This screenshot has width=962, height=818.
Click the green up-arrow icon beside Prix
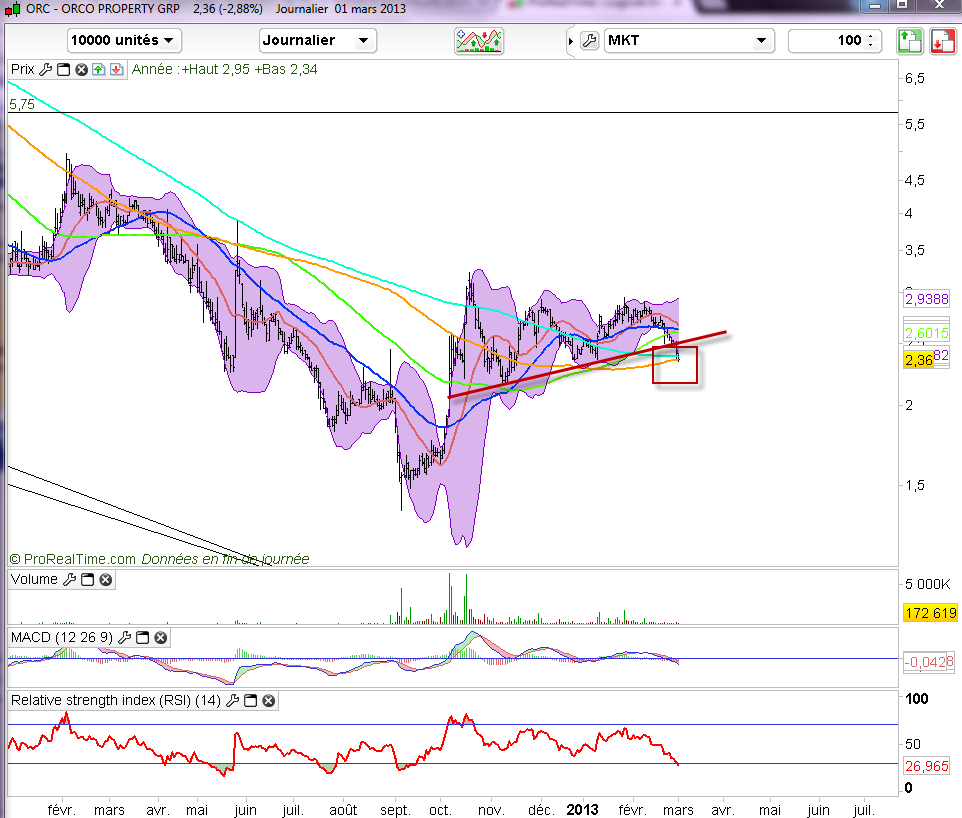98,70
